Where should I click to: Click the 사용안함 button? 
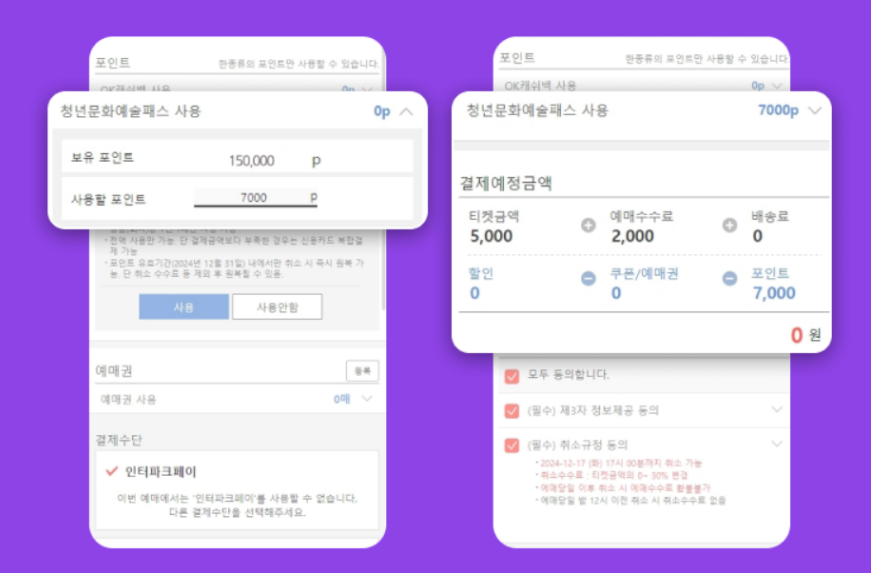[277, 306]
